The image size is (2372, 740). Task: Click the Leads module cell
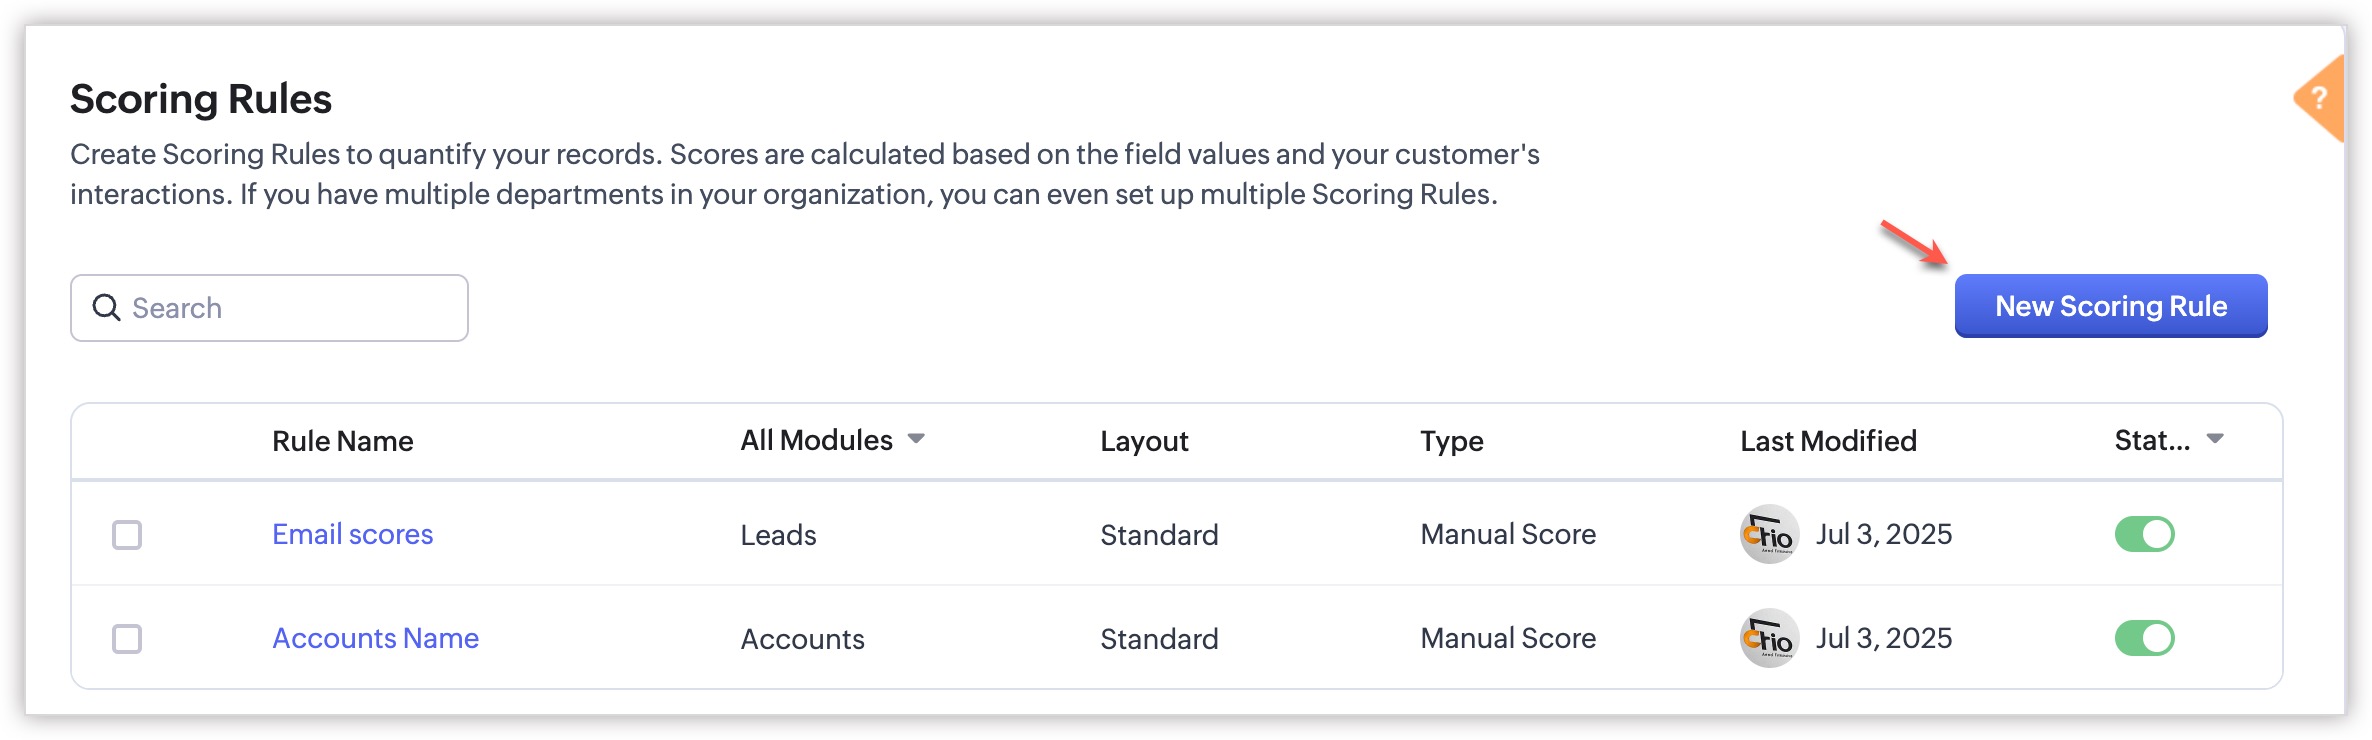(778, 535)
